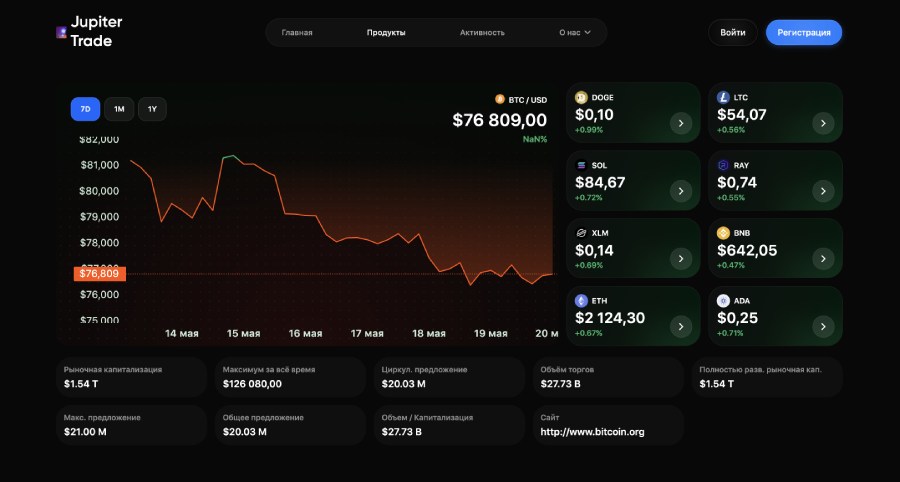Click the 19 мая date label

click(491, 333)
